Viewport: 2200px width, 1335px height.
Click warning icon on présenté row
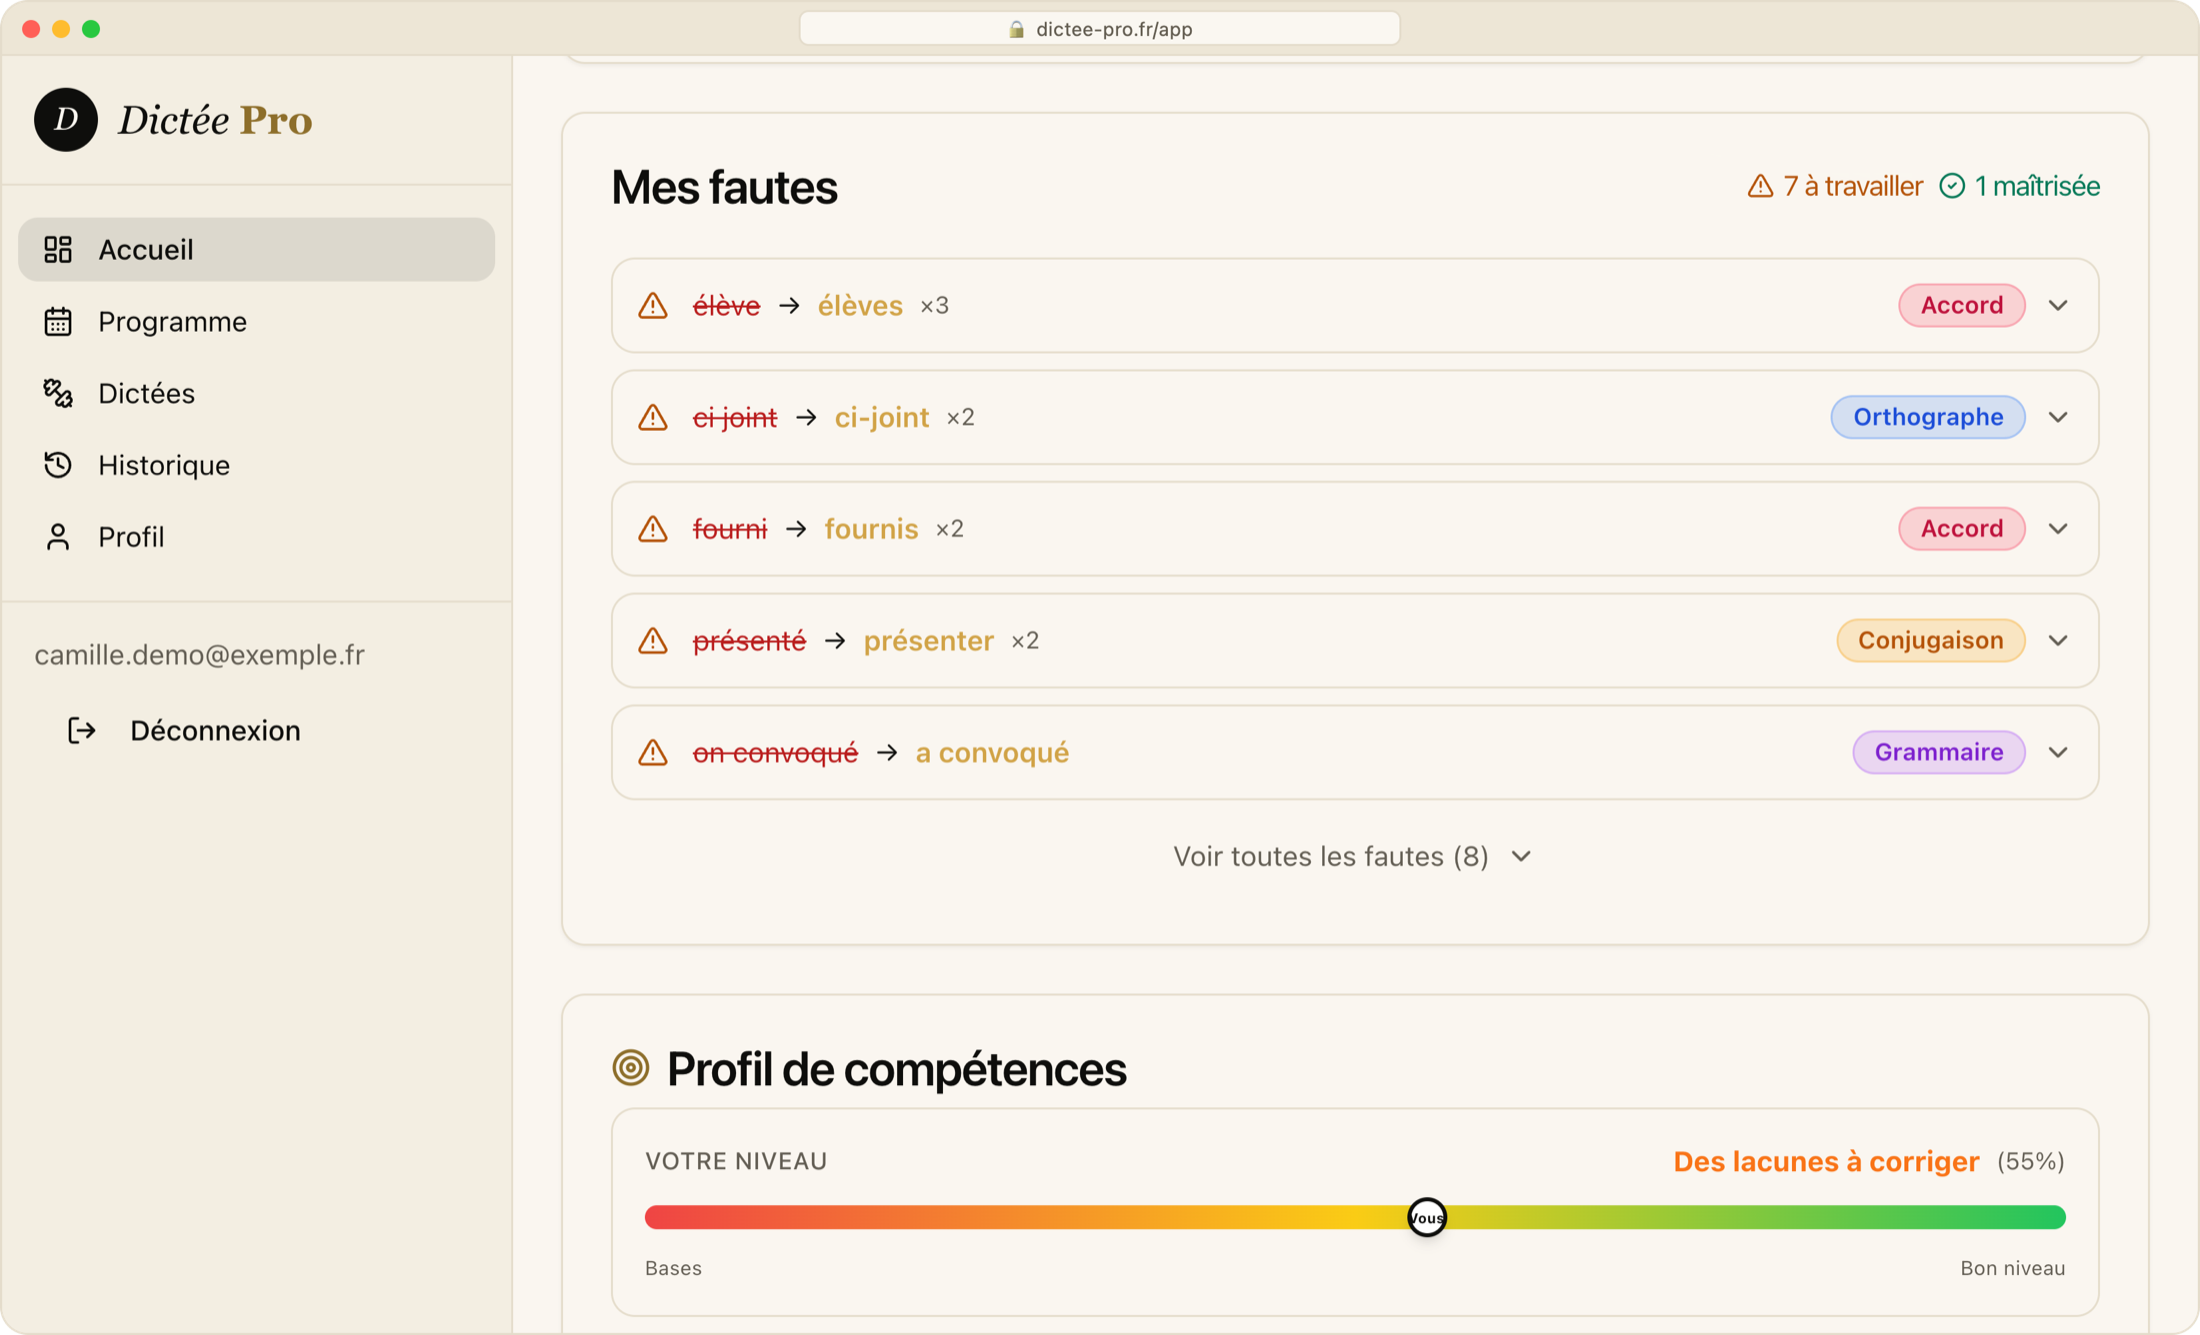tap(653, 640)
